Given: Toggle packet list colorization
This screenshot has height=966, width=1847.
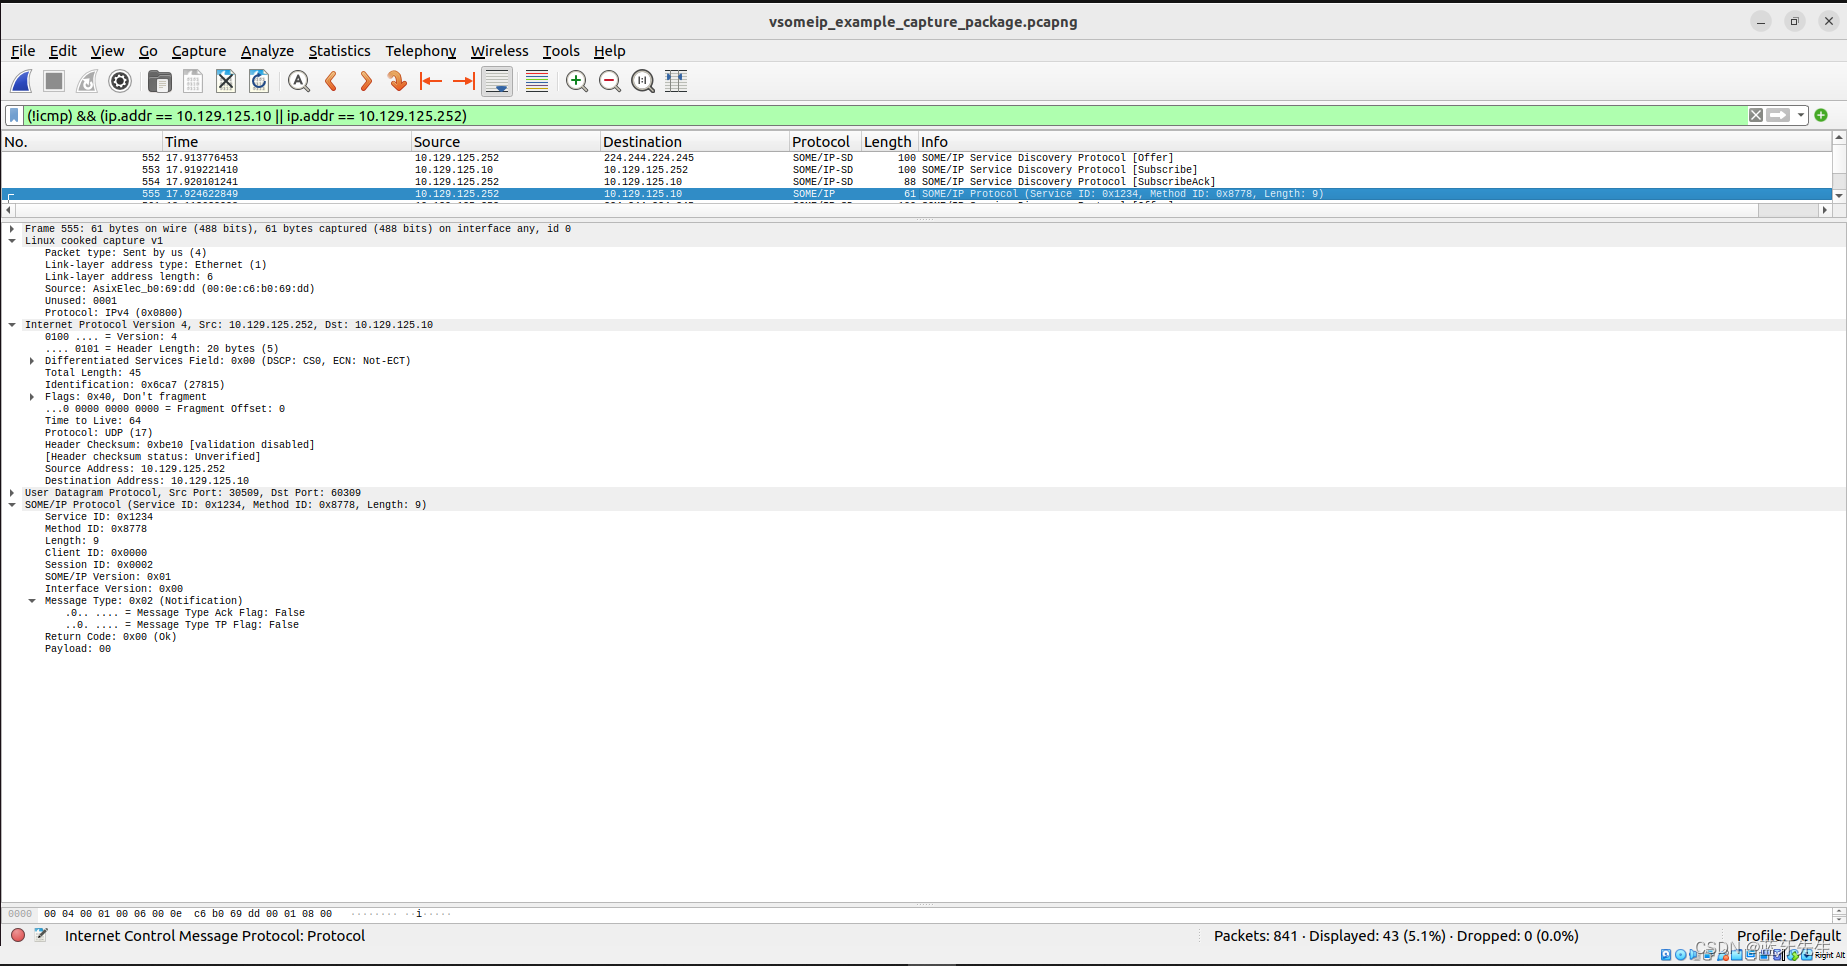Looking at the screenshot, I should [536, 81].
